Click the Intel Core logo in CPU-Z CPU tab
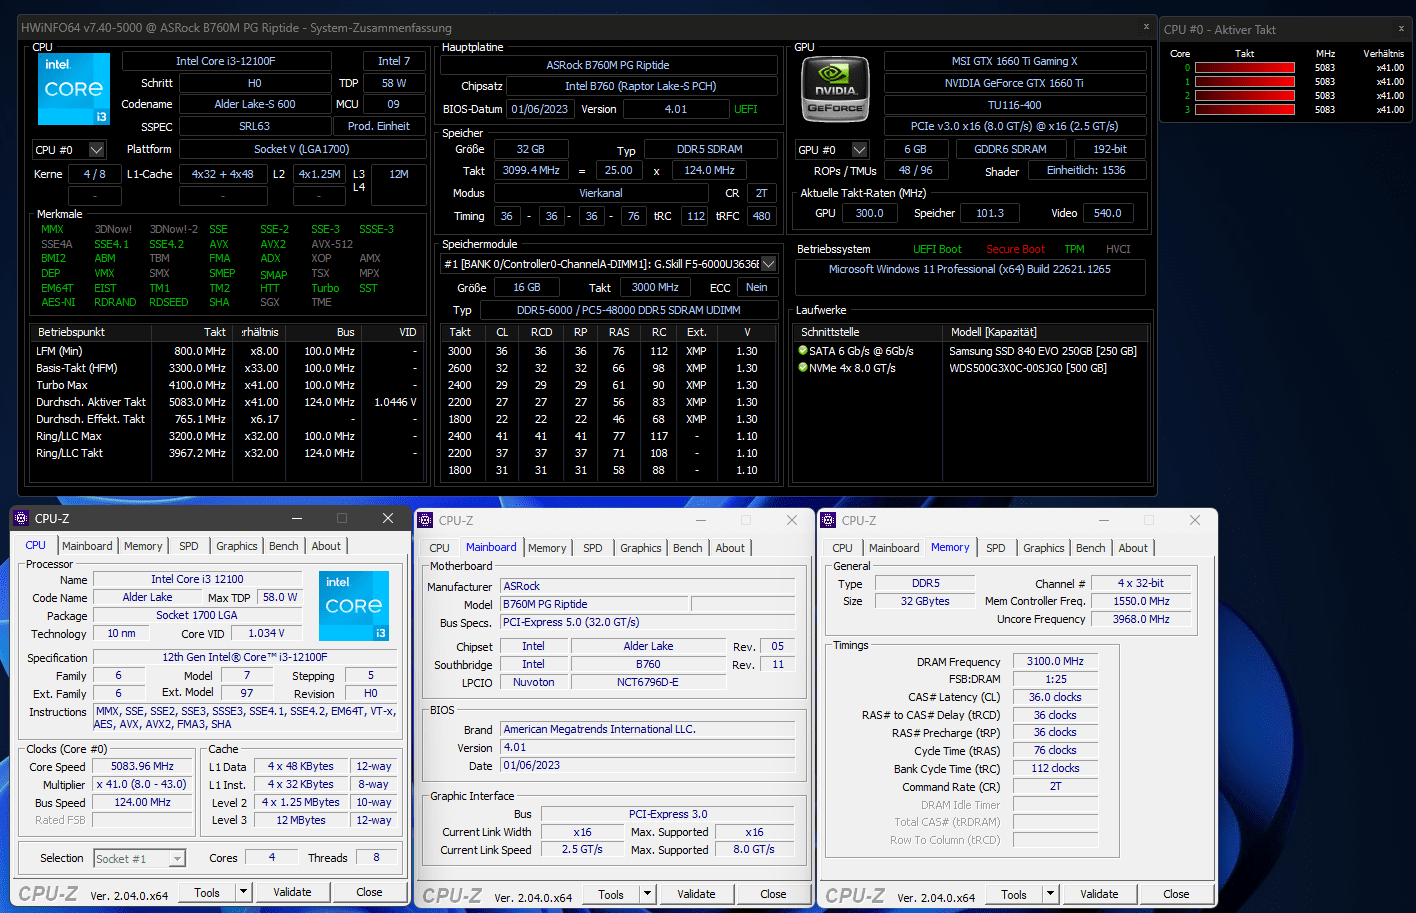 354,605
